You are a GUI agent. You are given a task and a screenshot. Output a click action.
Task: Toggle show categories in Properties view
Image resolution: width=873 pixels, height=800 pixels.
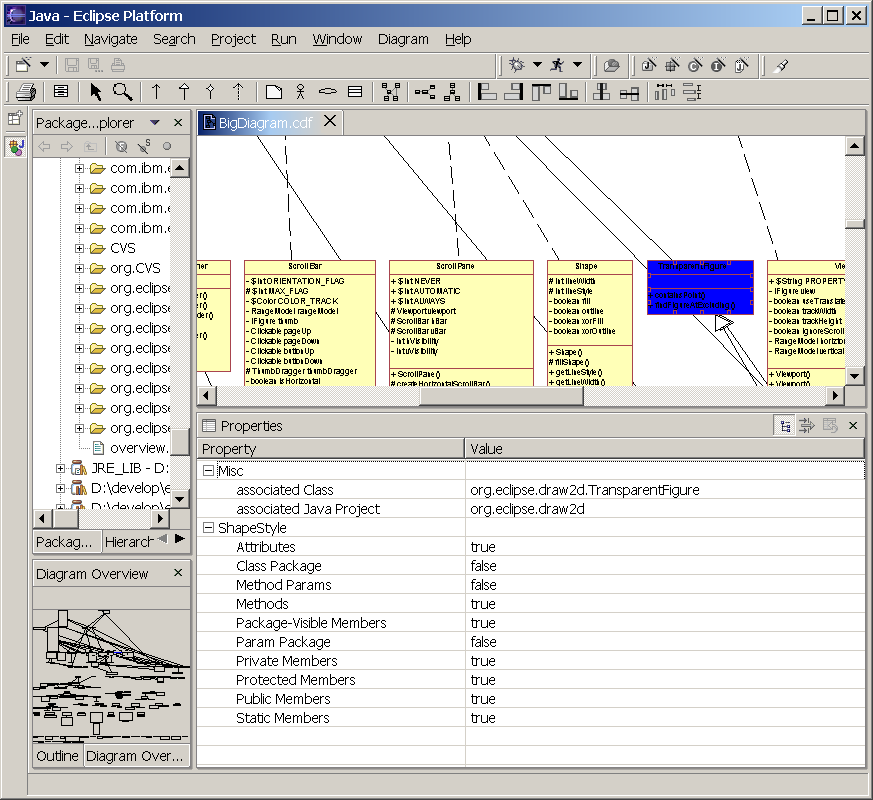(786, 426)
